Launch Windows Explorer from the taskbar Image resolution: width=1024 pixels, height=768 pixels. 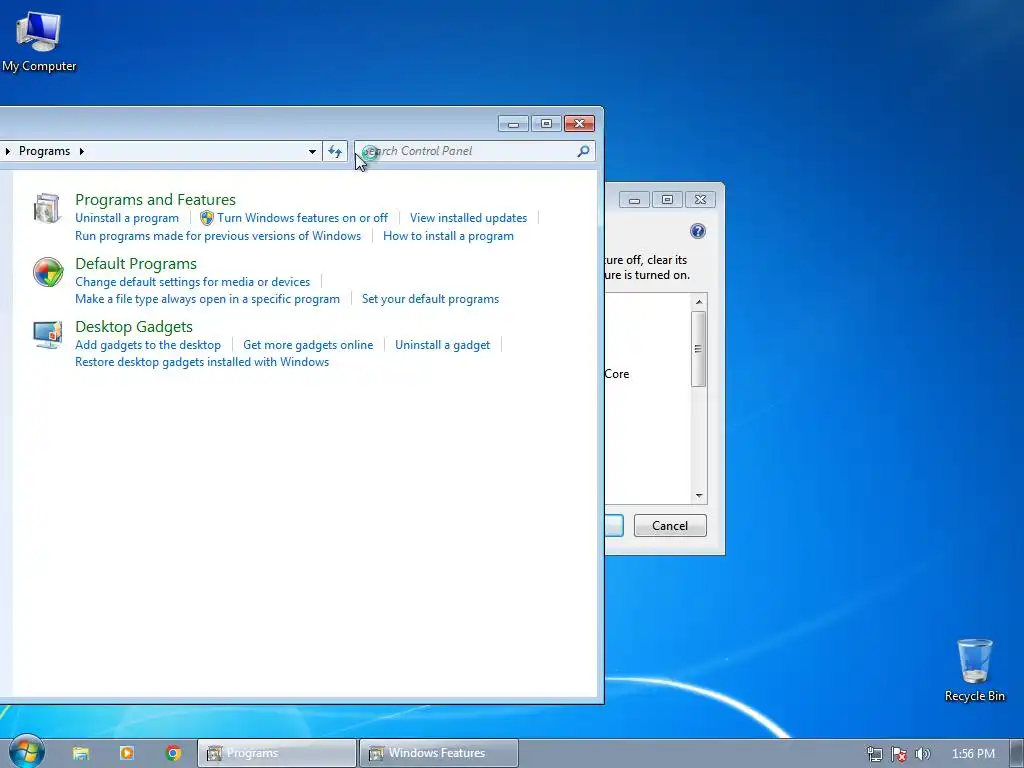pyautogui.click(x=81, y=753)
